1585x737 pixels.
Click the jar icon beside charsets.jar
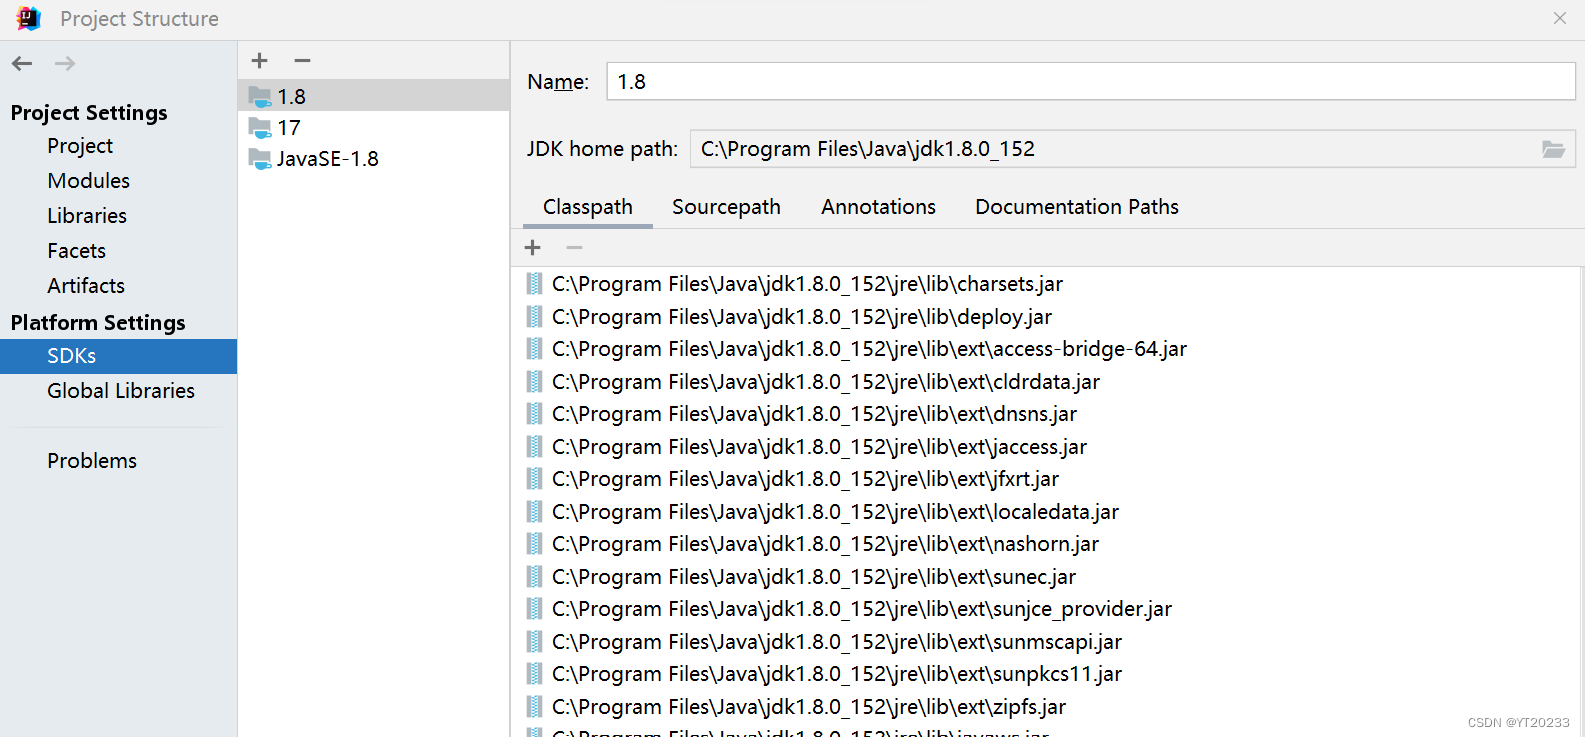(x=535, y=284)
